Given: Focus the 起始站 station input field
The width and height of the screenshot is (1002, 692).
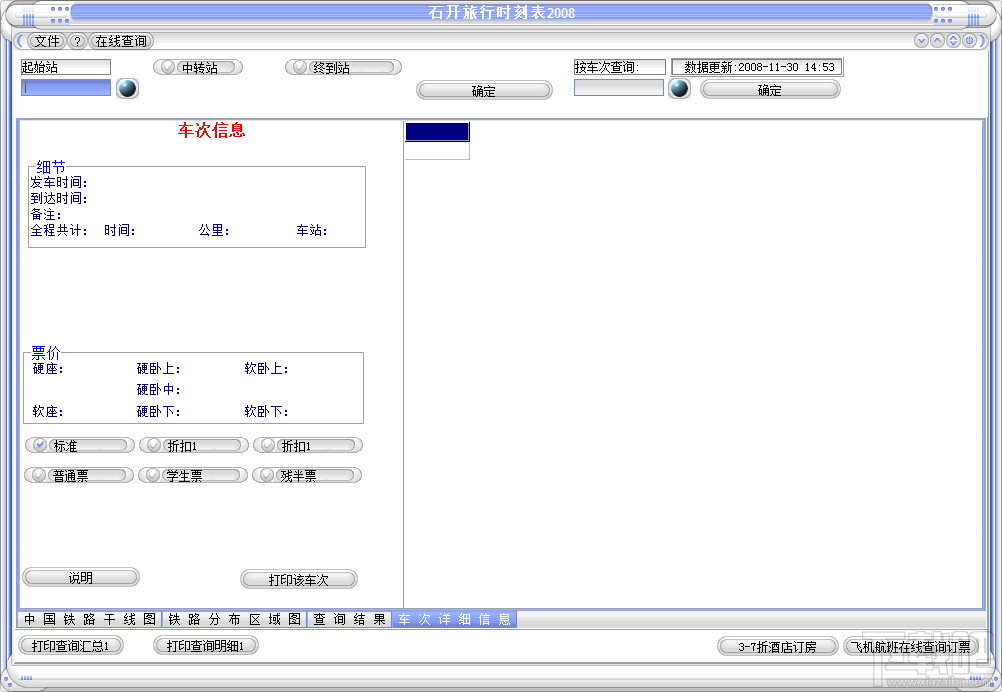Looking at the screenshot, I should [66, 88].
